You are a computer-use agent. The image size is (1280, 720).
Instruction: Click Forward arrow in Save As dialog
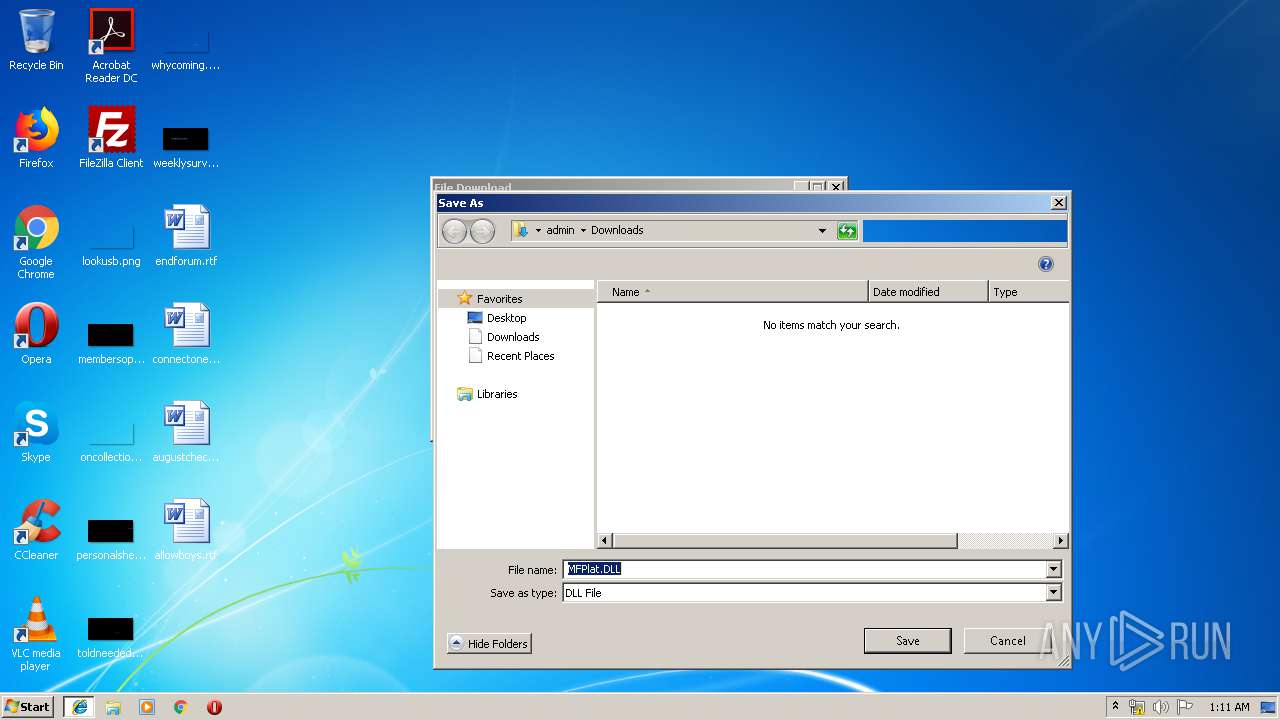[482, 231]
